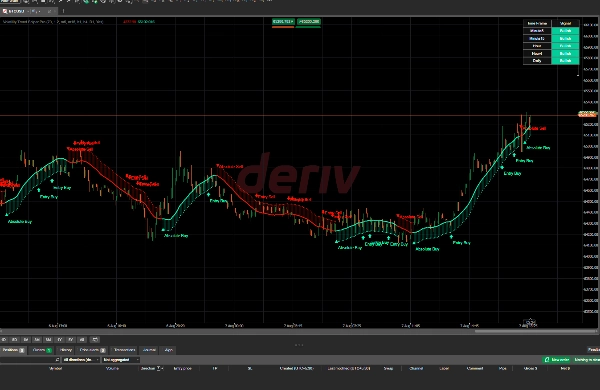Image resolution: width=600 pixels, height=390 pixels.
Task: Click the green Buy price button above the chart
Action: click(308, 21)
